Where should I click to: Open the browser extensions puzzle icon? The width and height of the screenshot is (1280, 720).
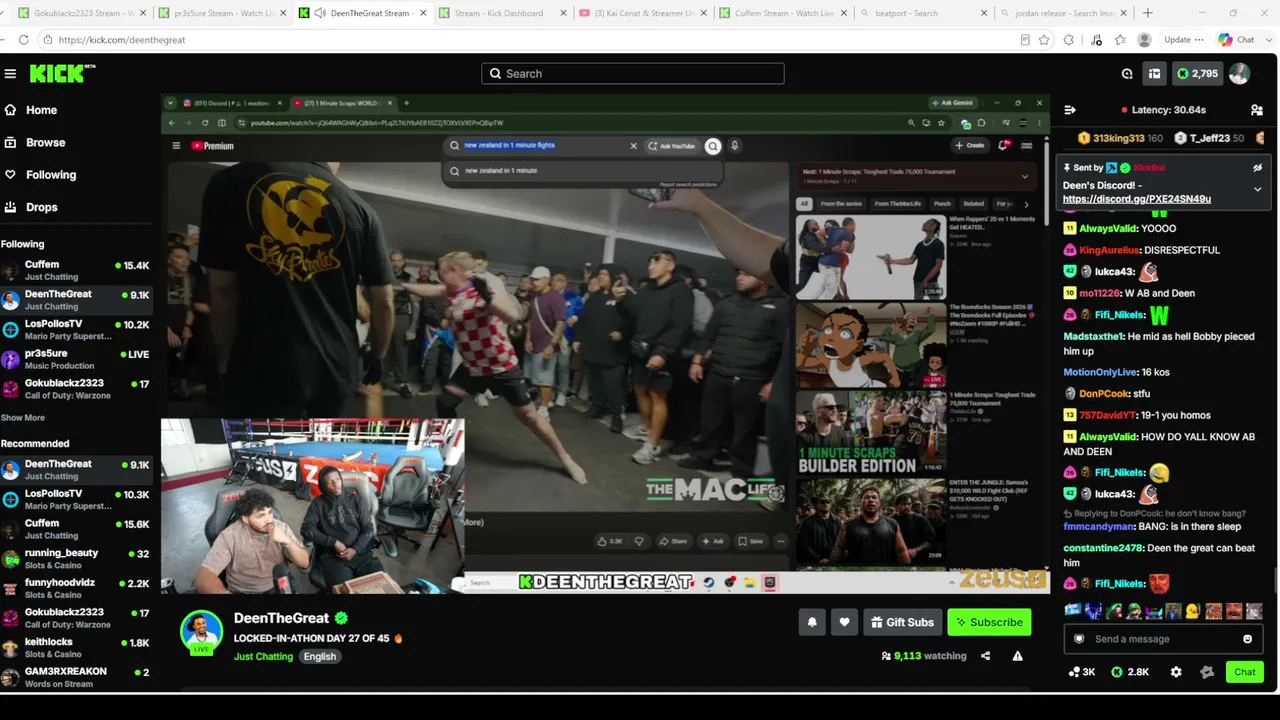coord(1069,40)
